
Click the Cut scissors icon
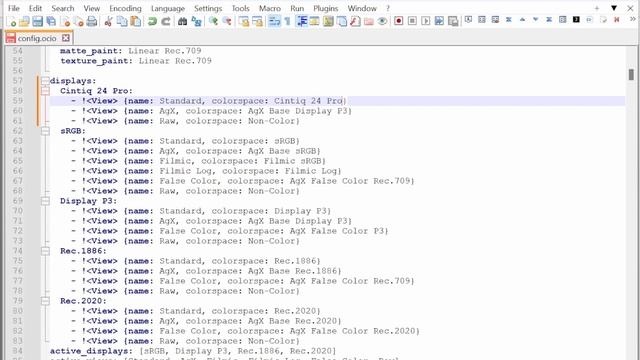(108, 21)
